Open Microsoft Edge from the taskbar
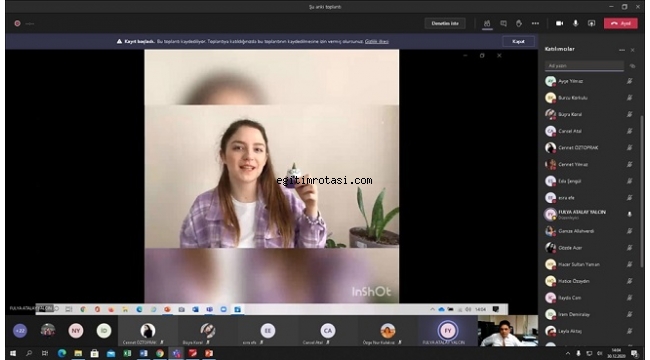This screenshot has height=360, width=650. [62, 353]
